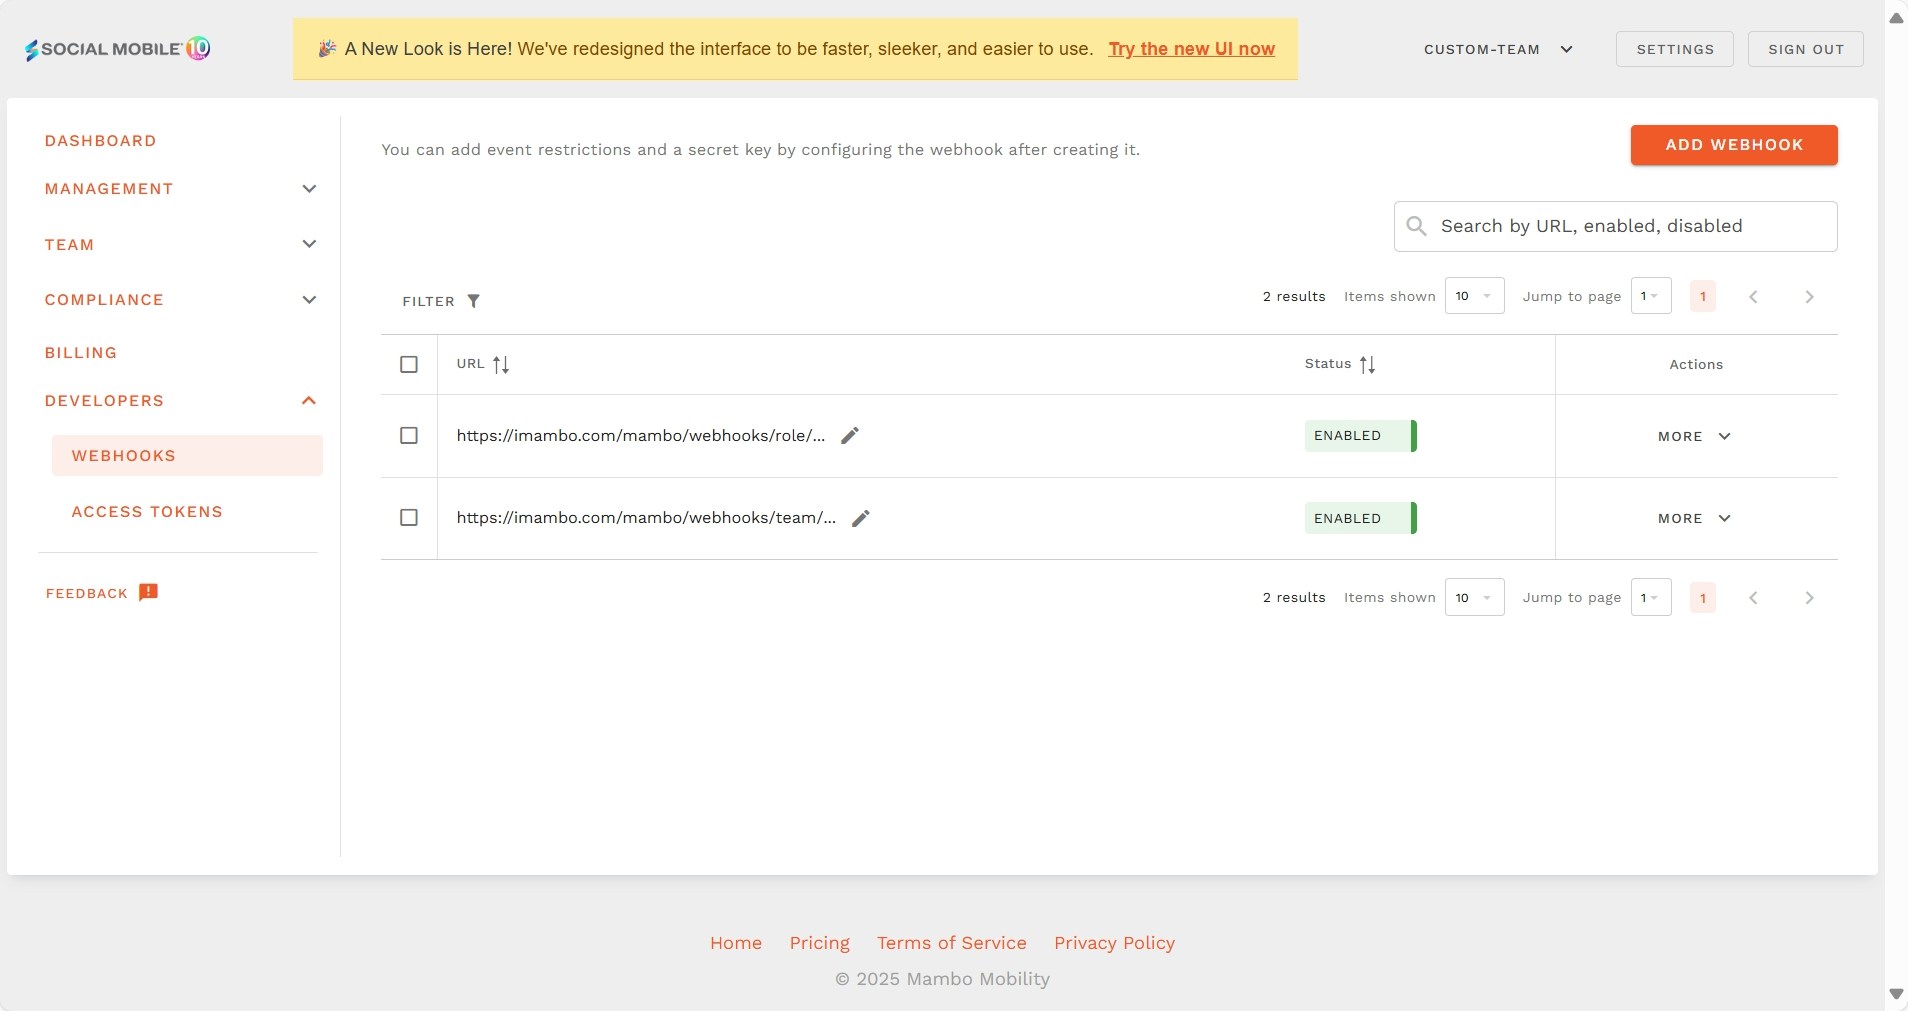Edit the webhooks/role URL with pencil icon
This screenshot has width=1908, height=1011.
tap(848, 435)
